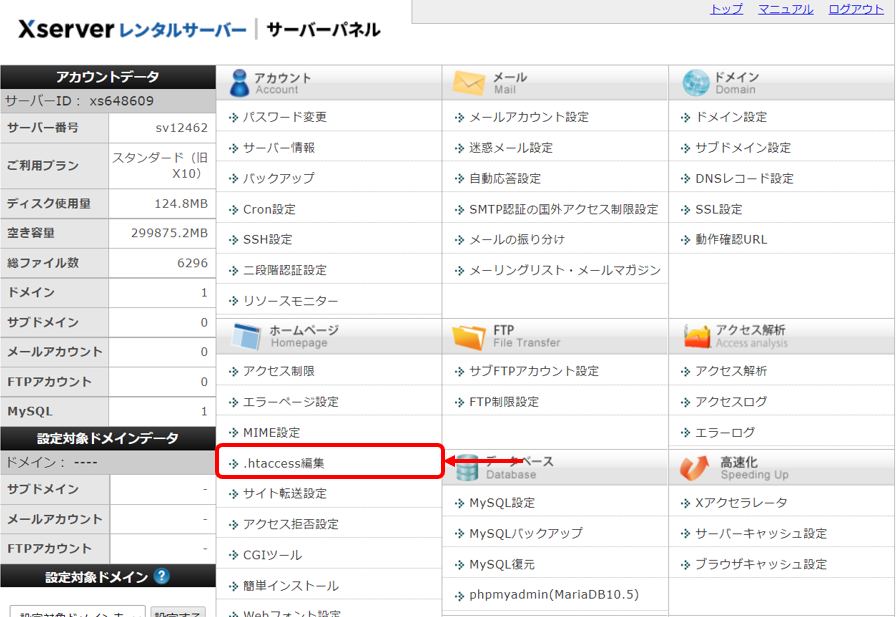This screenshot has height=617, width=896.
Task: Open the SSL設定 menu item
Action: click(718, 209)
